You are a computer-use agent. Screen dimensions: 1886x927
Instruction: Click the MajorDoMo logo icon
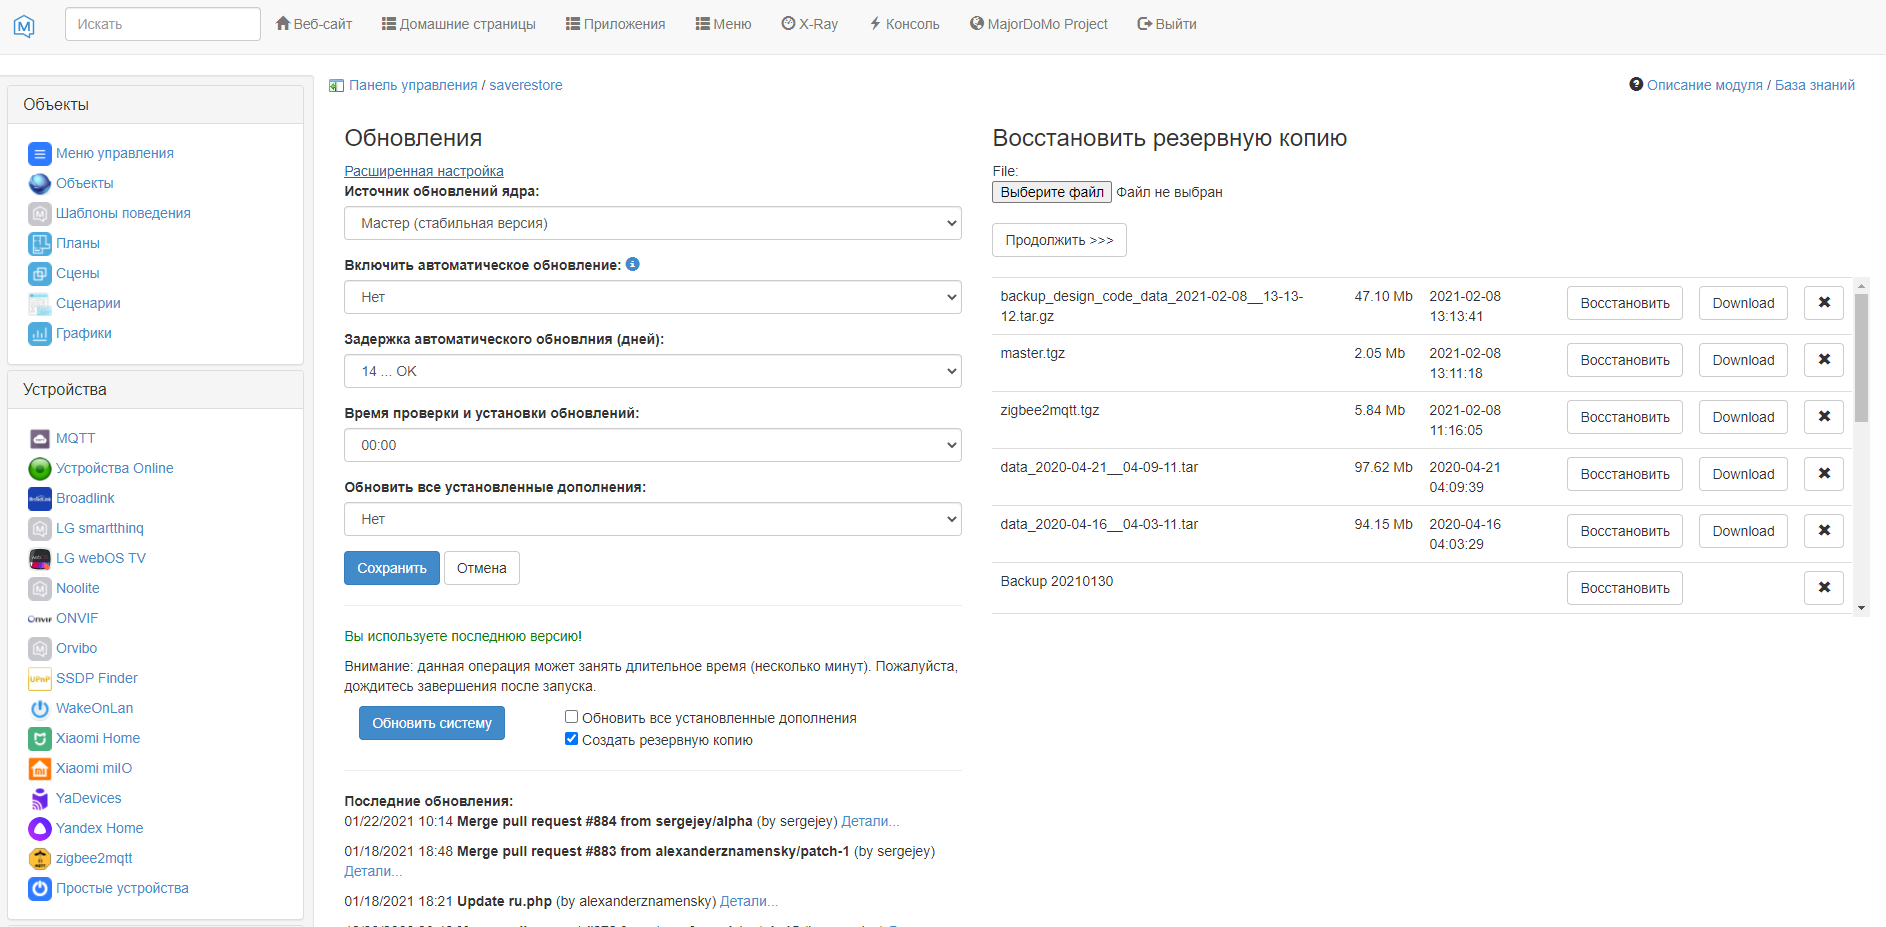pyautogui.click(x=24, y=26)
